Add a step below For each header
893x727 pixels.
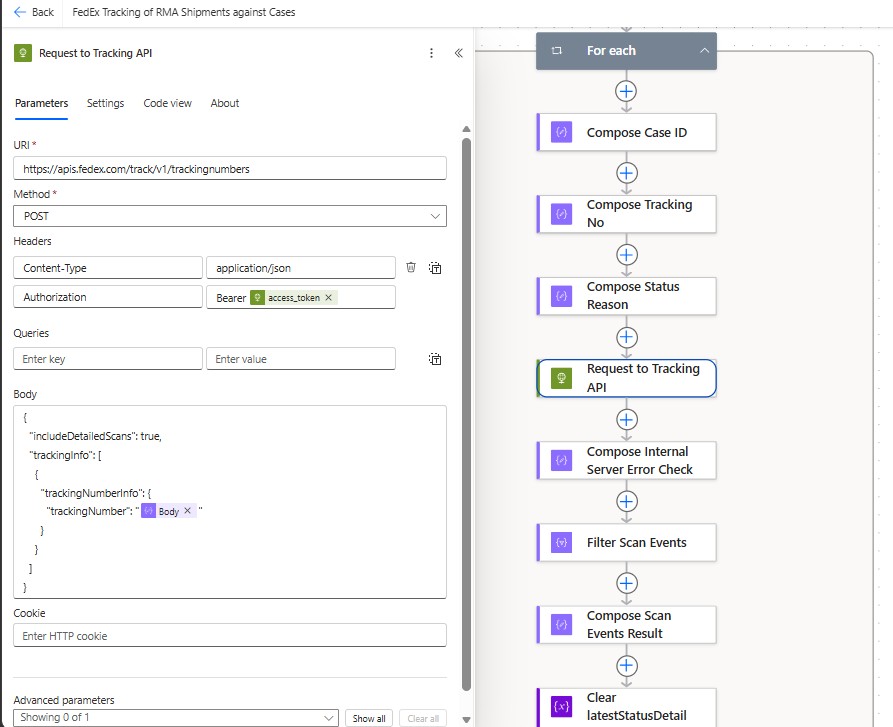[626, 91]
